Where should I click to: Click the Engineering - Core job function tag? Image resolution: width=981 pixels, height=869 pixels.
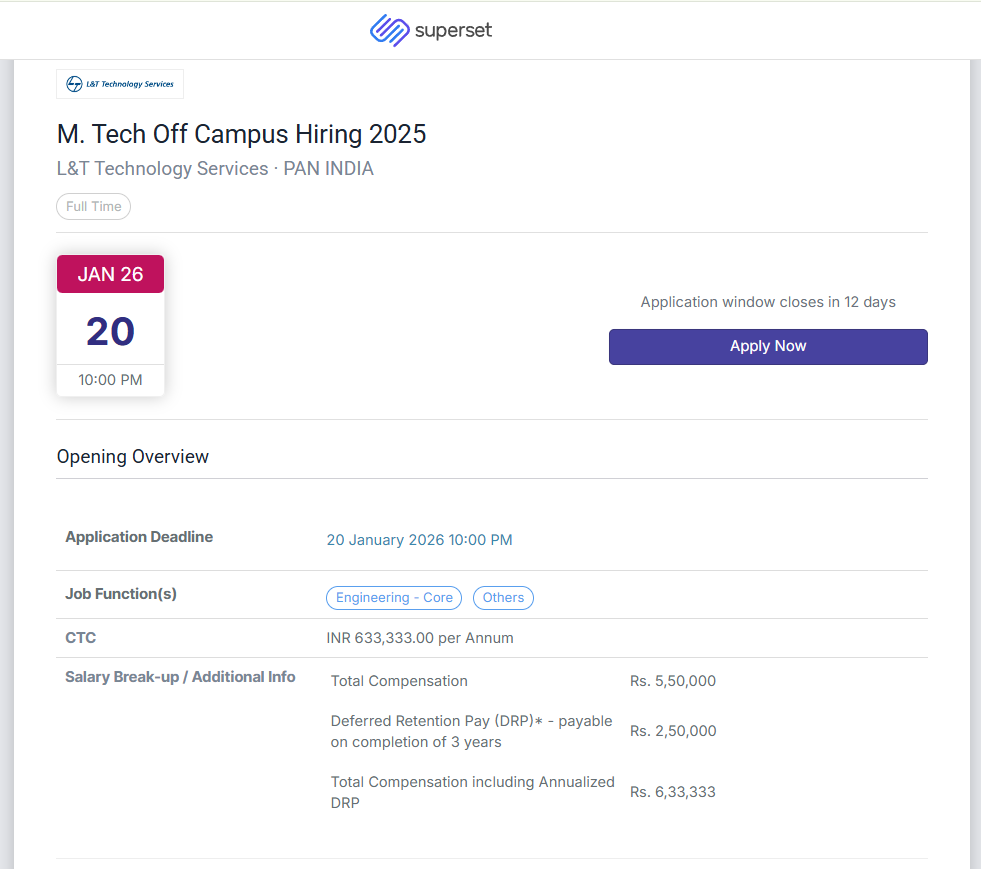click(x=394, y=598)
